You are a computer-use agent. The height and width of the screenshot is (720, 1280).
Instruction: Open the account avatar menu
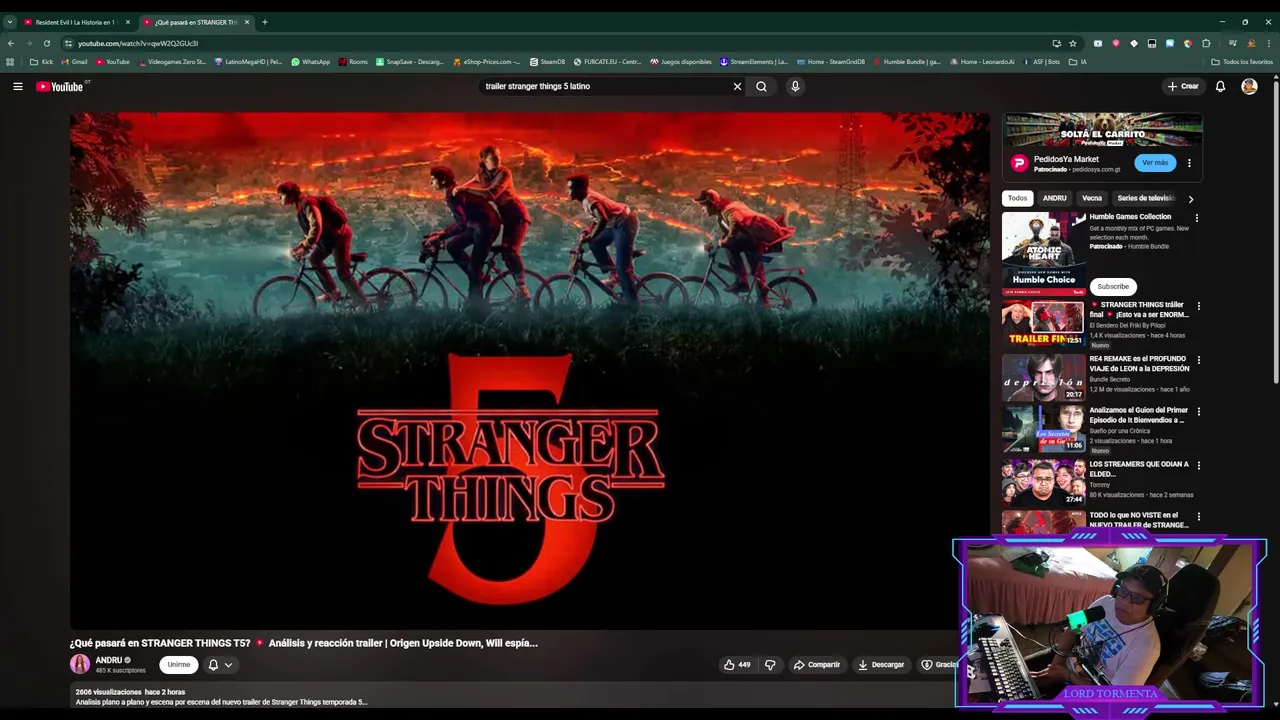[x=1249, y=86]
